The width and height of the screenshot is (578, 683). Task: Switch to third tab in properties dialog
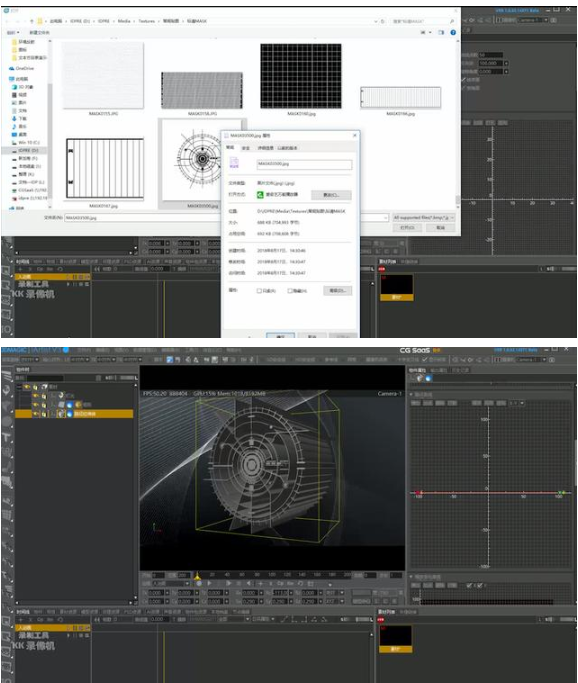tap(265, 148)
